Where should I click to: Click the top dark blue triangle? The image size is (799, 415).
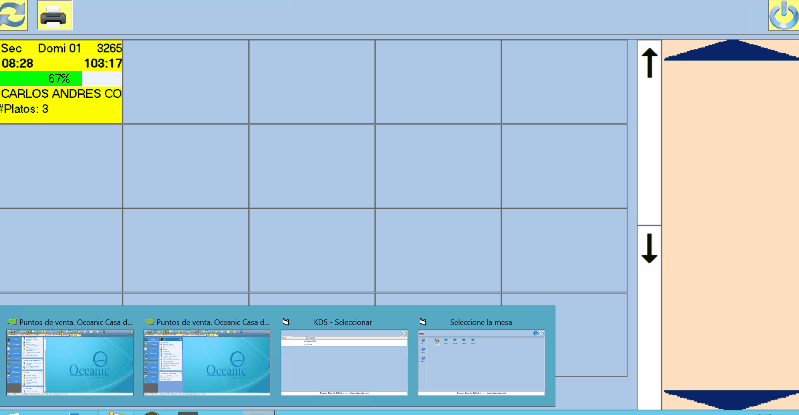coord(730,51)
